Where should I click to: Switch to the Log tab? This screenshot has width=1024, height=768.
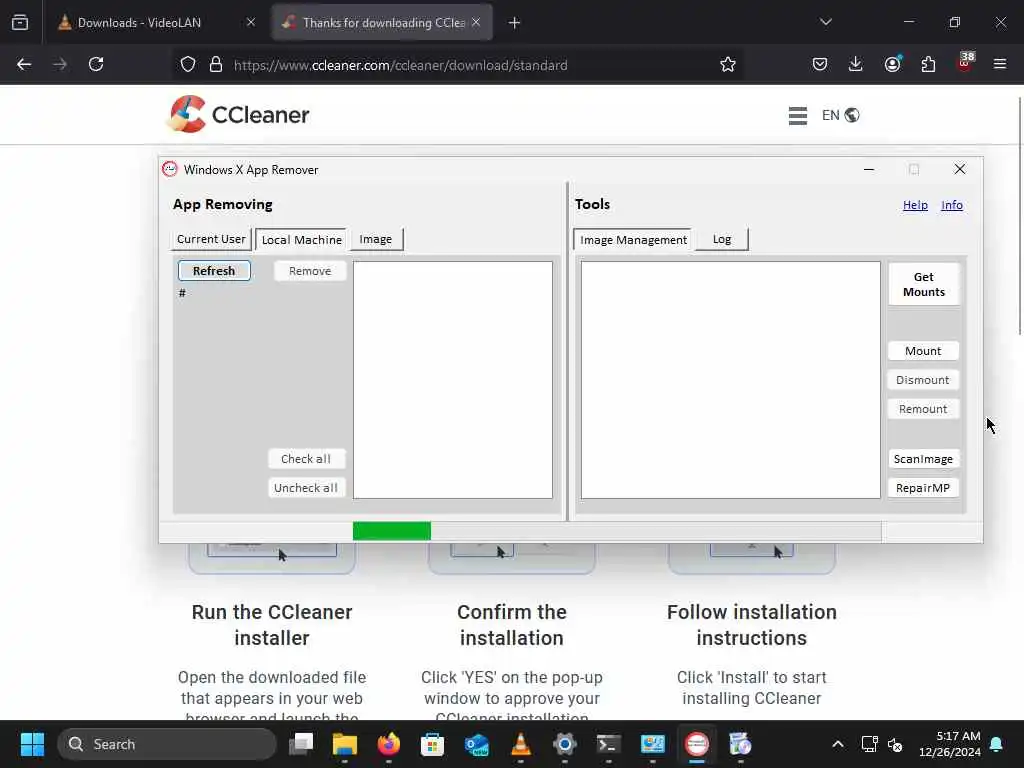(x=722, y=239)
